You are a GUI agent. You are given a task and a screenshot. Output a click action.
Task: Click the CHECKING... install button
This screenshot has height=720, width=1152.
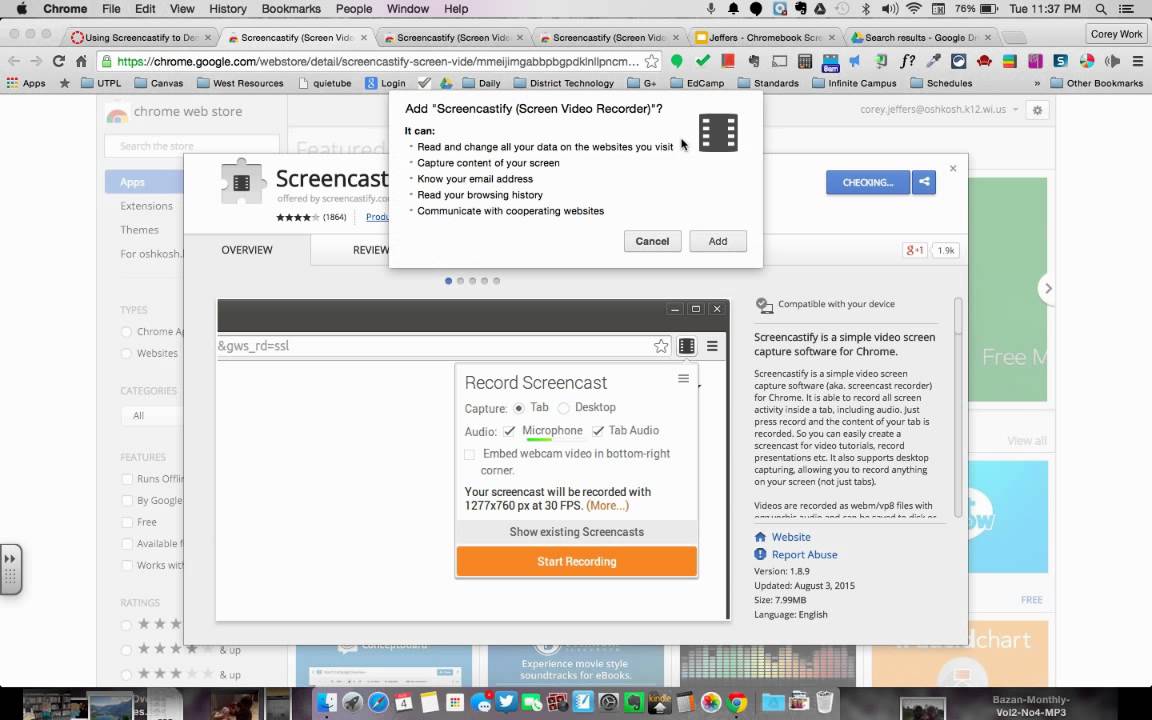tap(868, 182)
